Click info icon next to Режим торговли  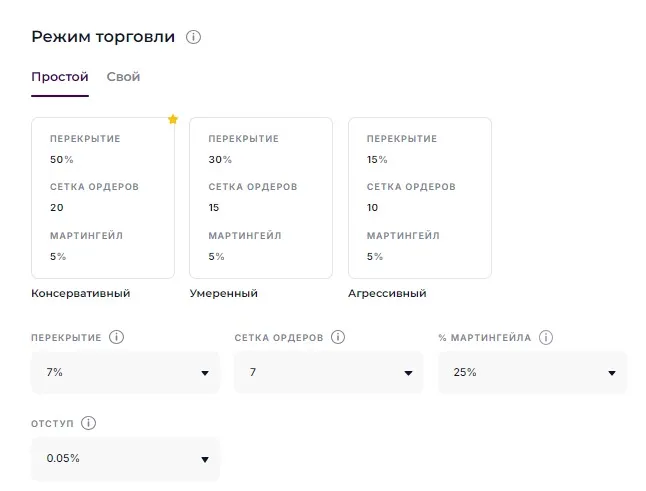(194, 37)
